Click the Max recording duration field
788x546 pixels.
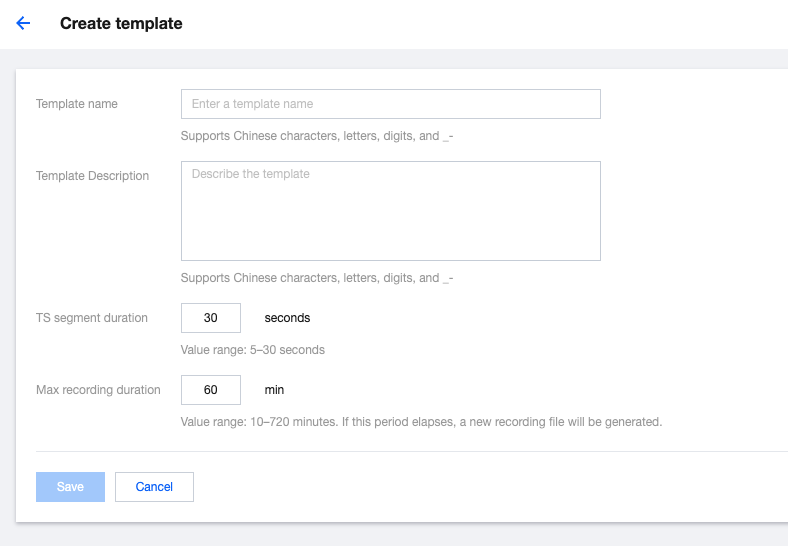211,390
